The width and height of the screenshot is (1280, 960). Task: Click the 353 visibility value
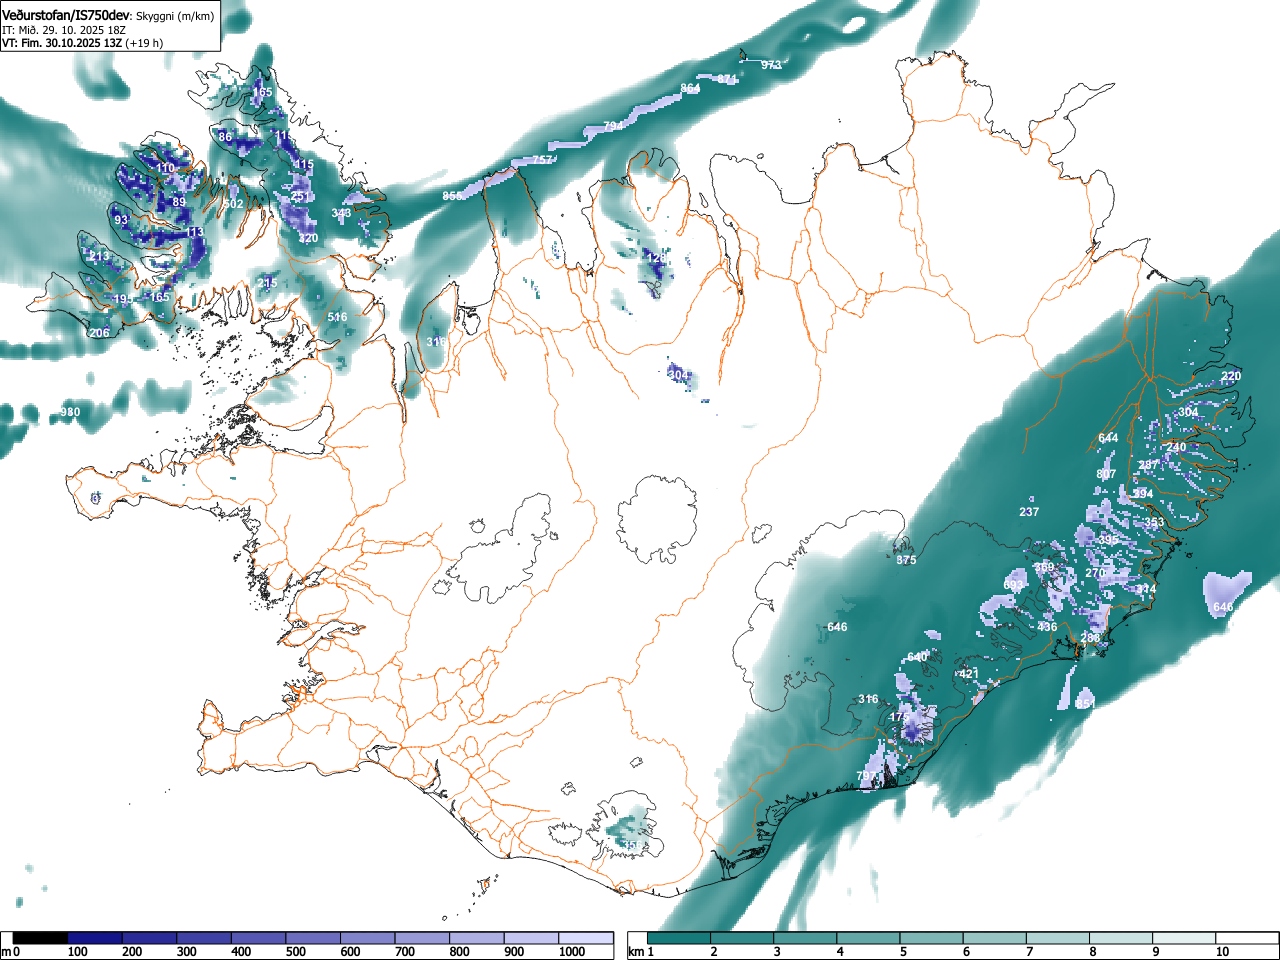tap(1154, 523)
